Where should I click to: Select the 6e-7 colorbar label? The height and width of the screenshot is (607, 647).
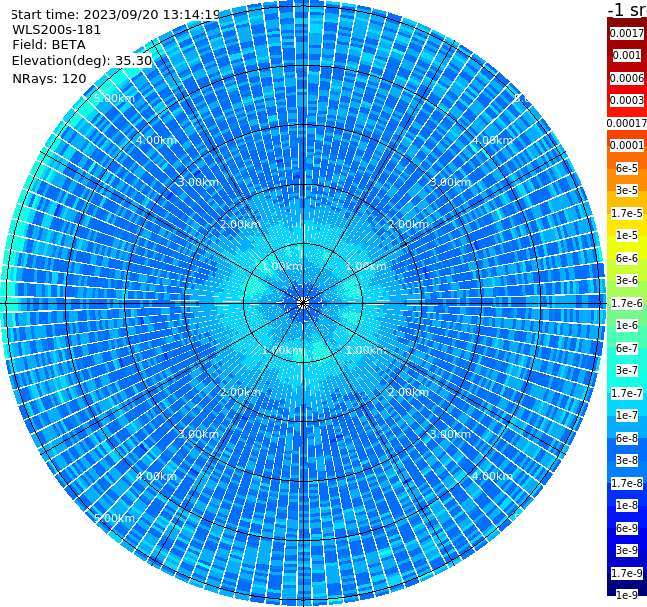click(627, 348)
